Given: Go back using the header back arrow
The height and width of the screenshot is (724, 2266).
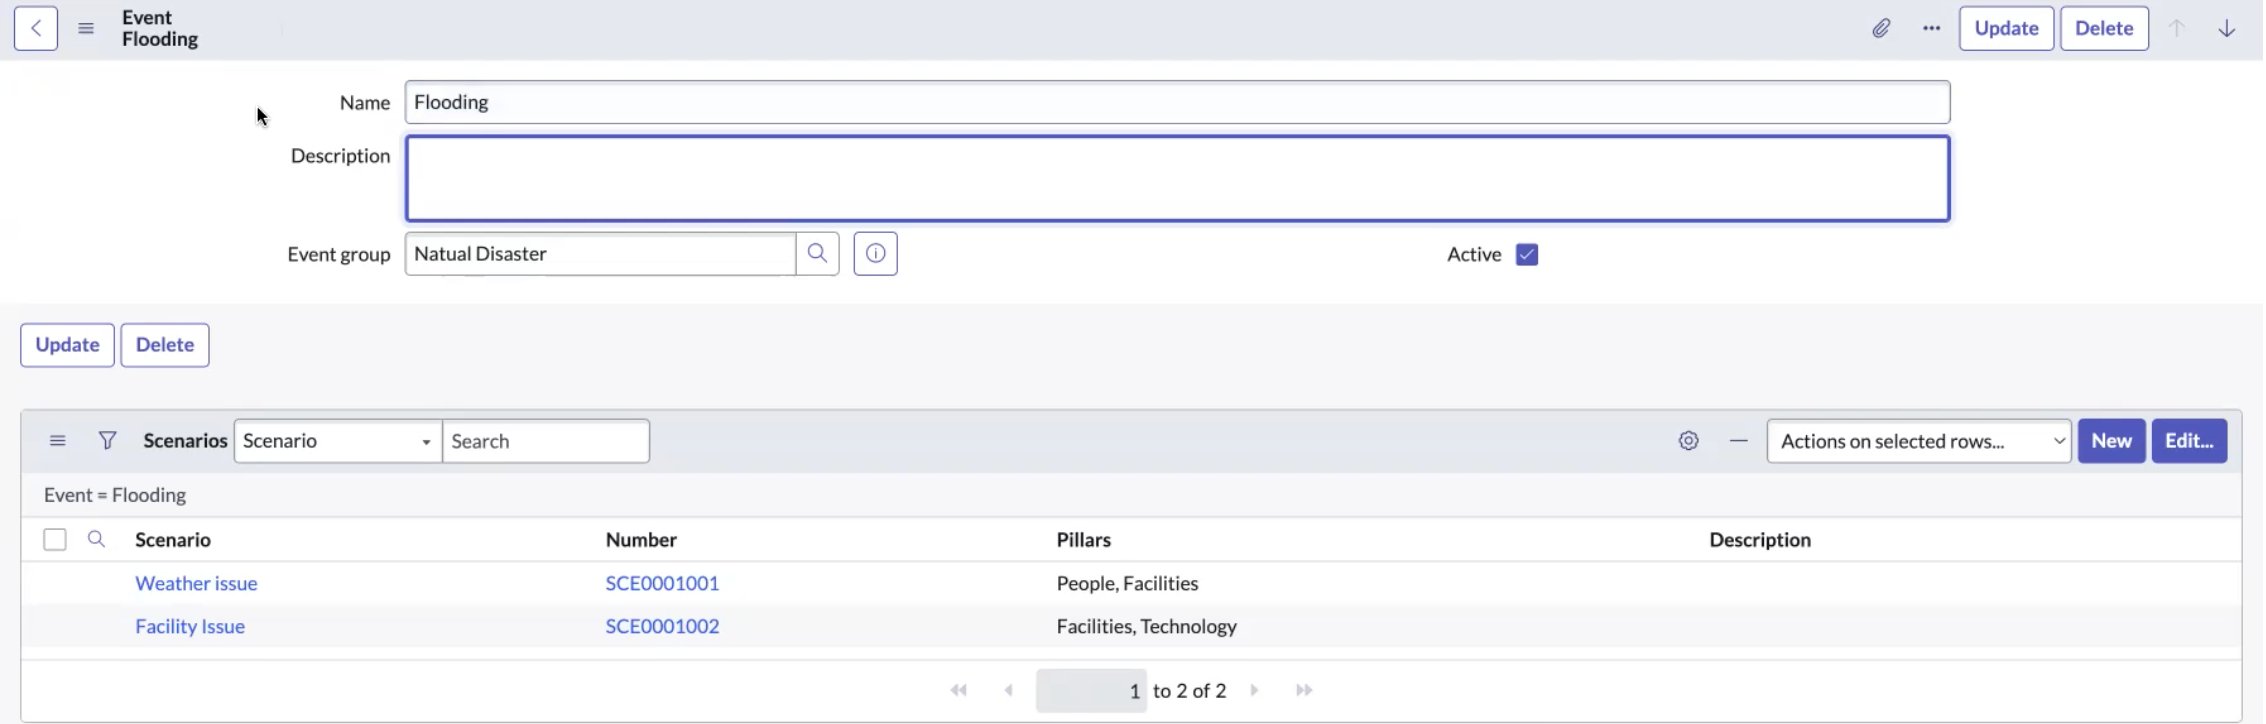Looking at the screenshot, I should [x=36, y=28].
